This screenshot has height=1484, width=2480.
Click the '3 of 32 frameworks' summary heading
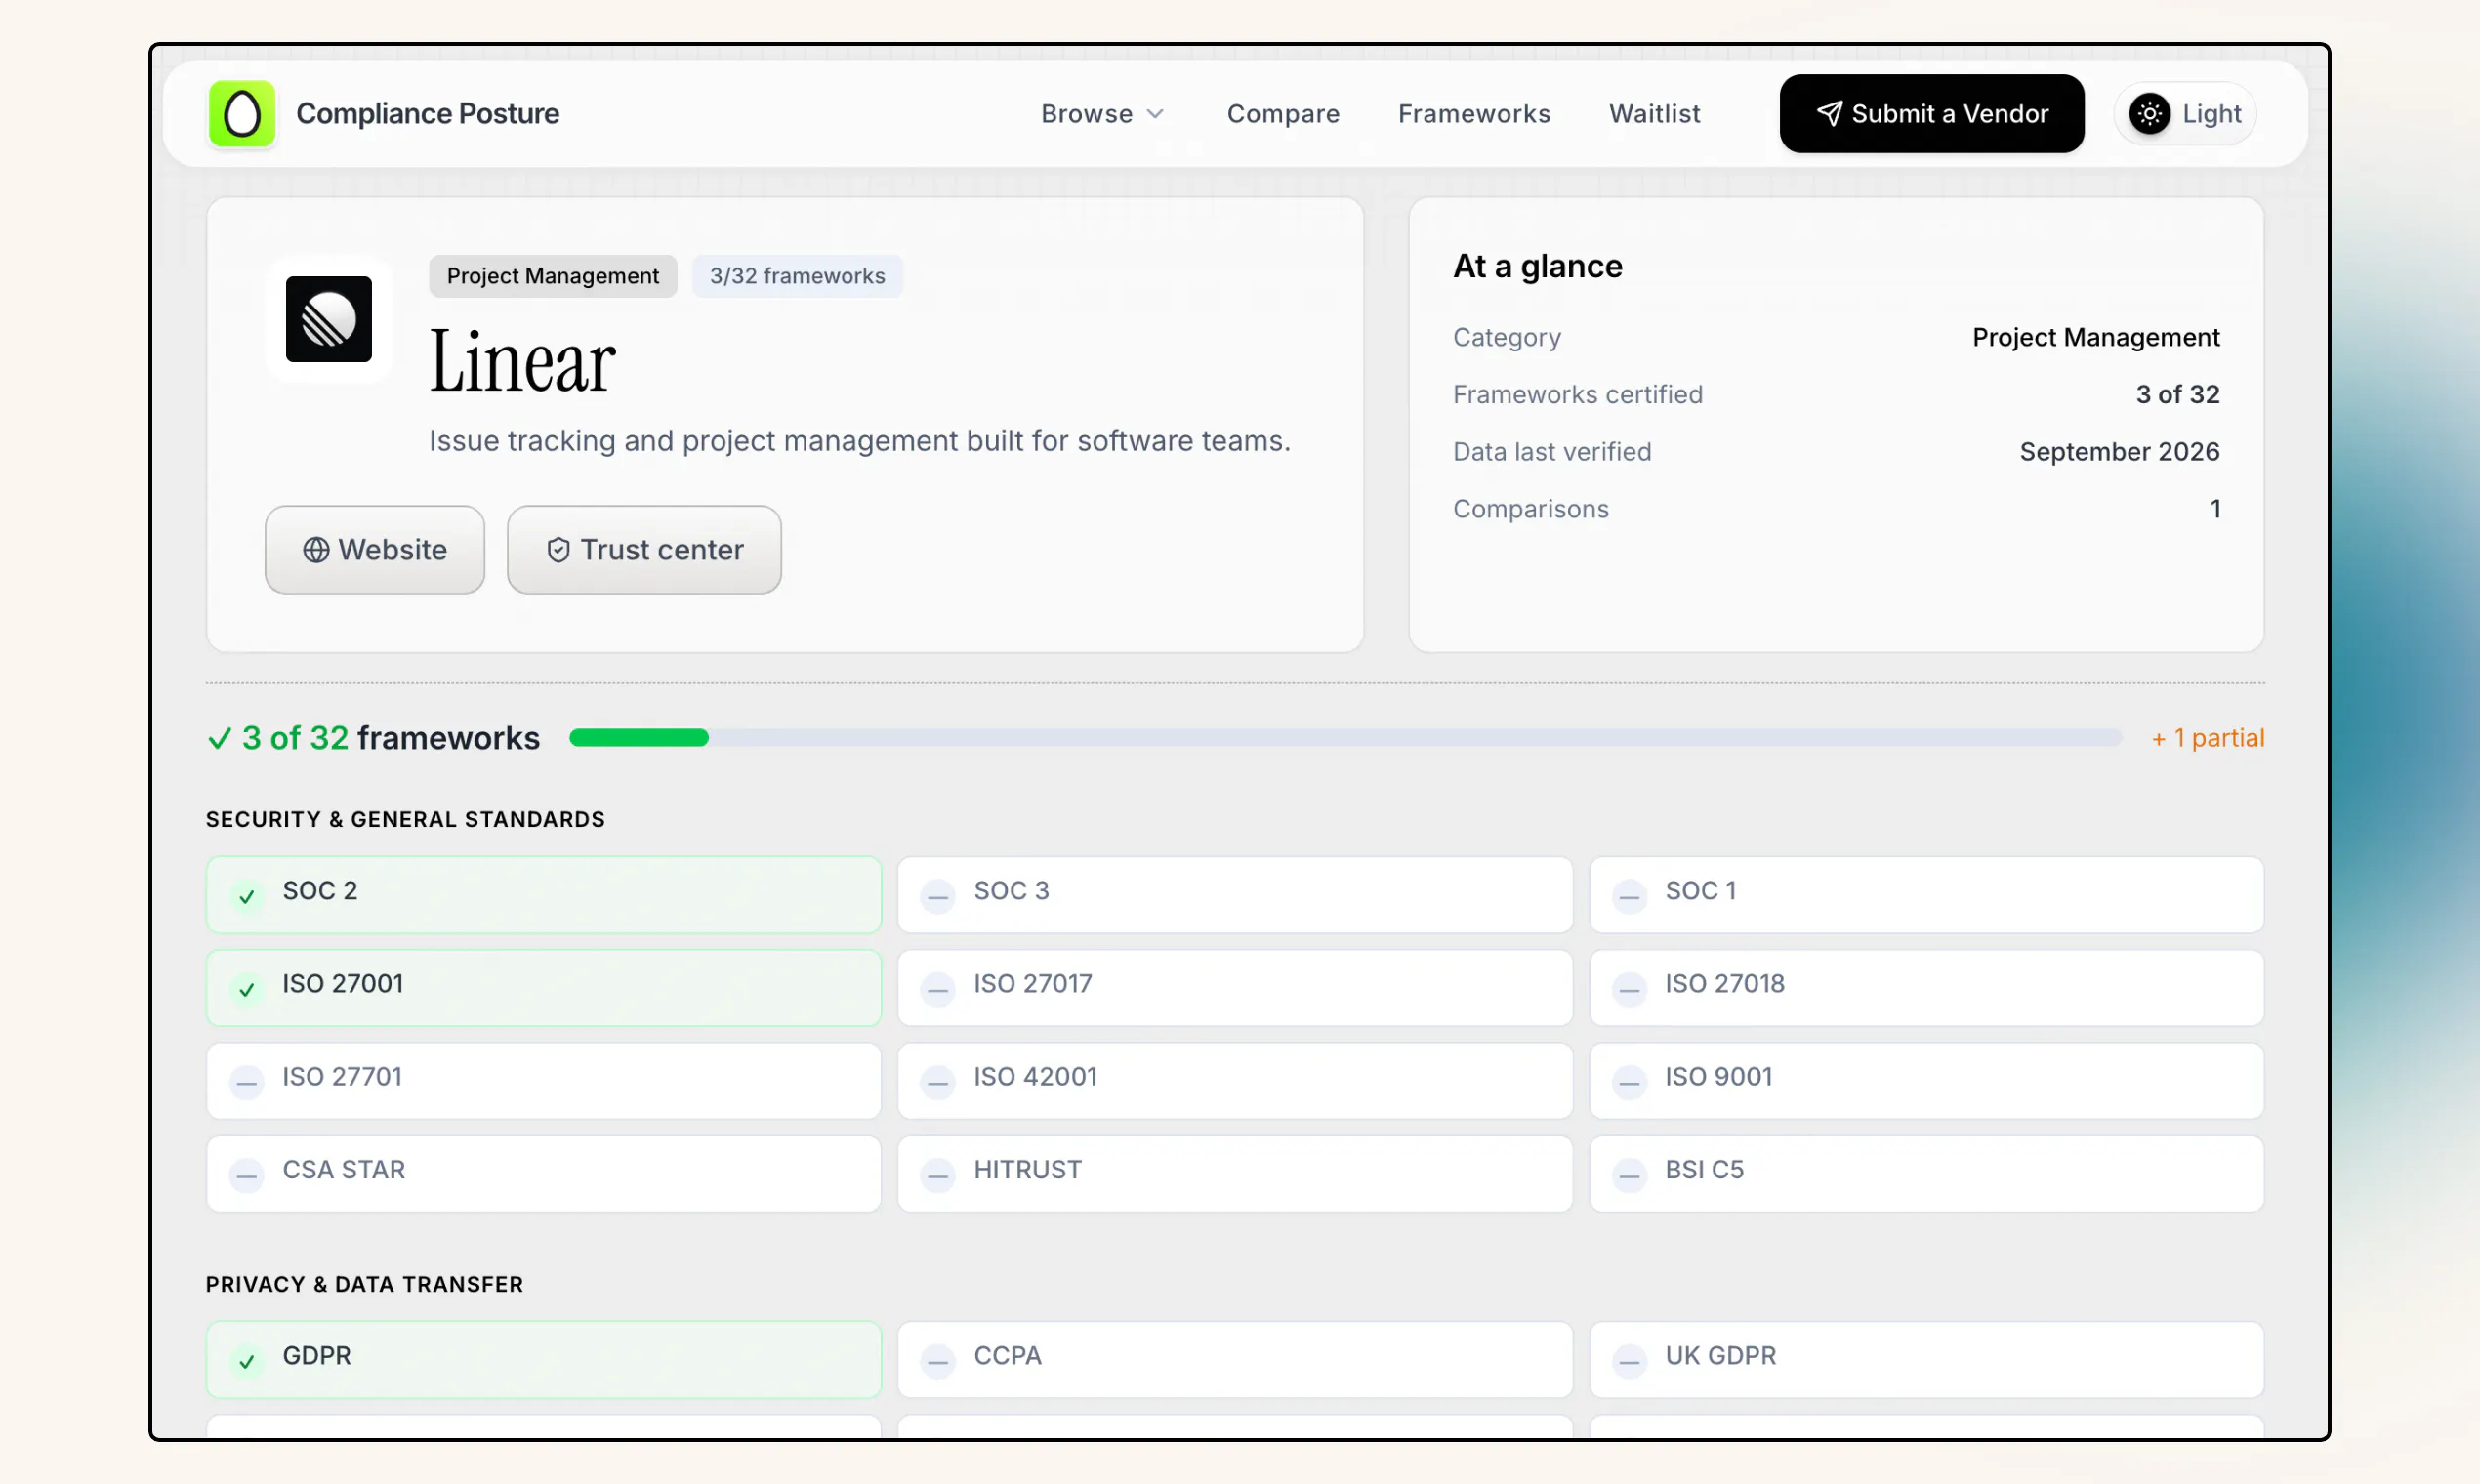[391, 738]
